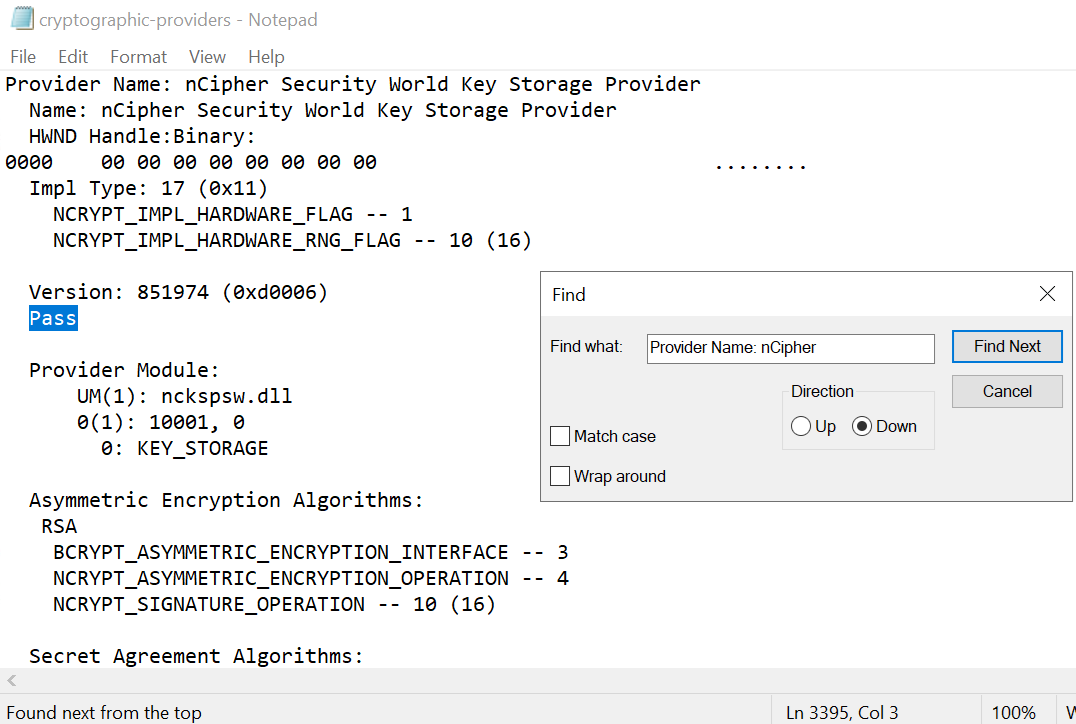Open the Edit menu
1076x724 pixels.
pos(73,56)
